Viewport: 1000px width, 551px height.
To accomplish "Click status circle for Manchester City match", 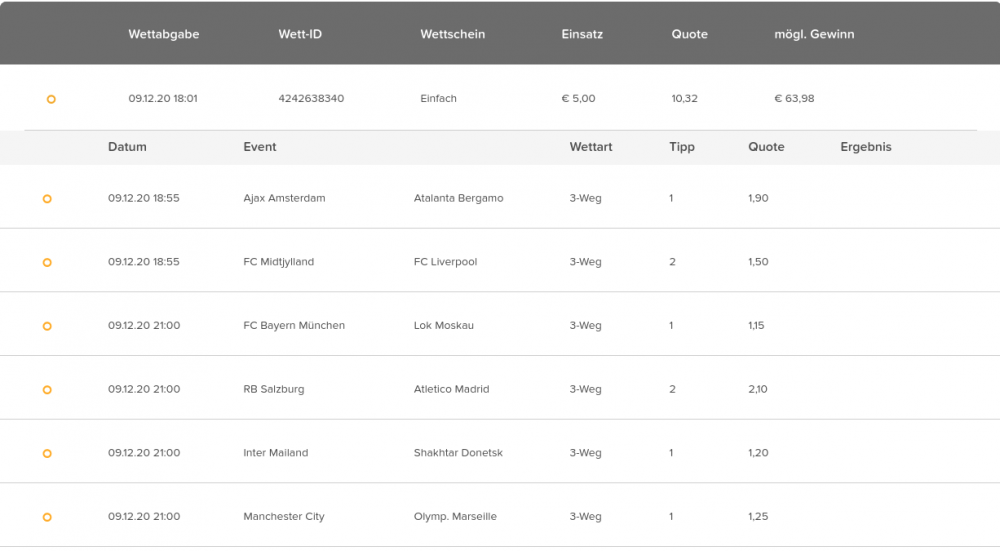I will [47, 518].
